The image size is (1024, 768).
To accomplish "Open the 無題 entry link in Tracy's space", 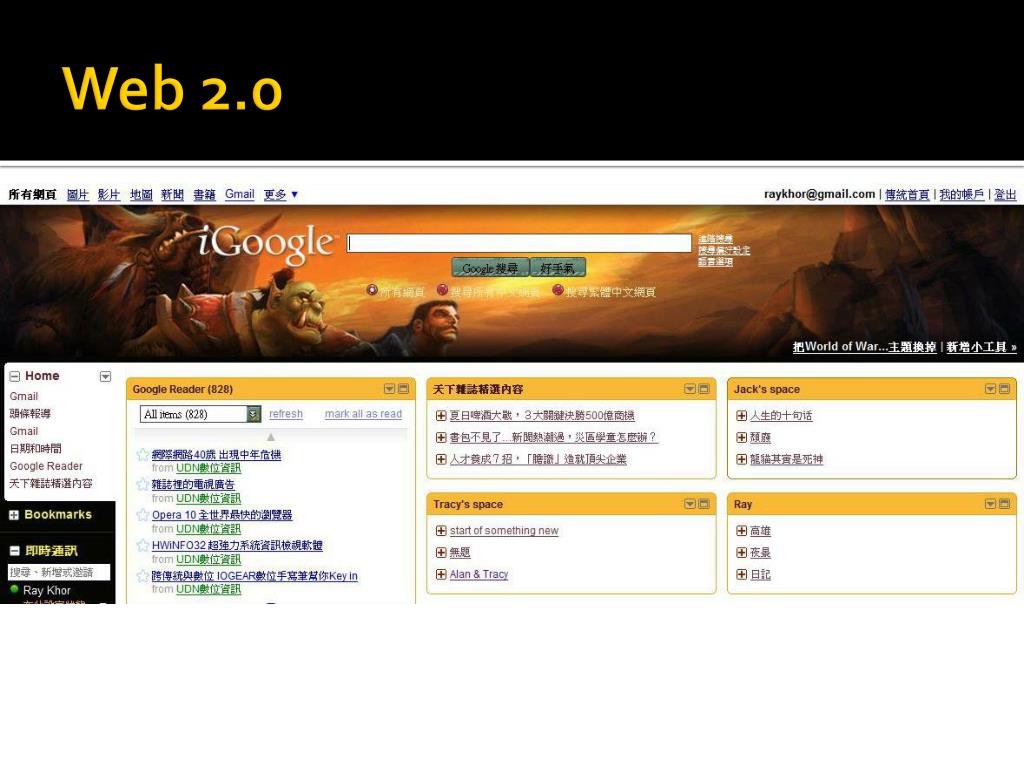I will [x=460, y=552].
